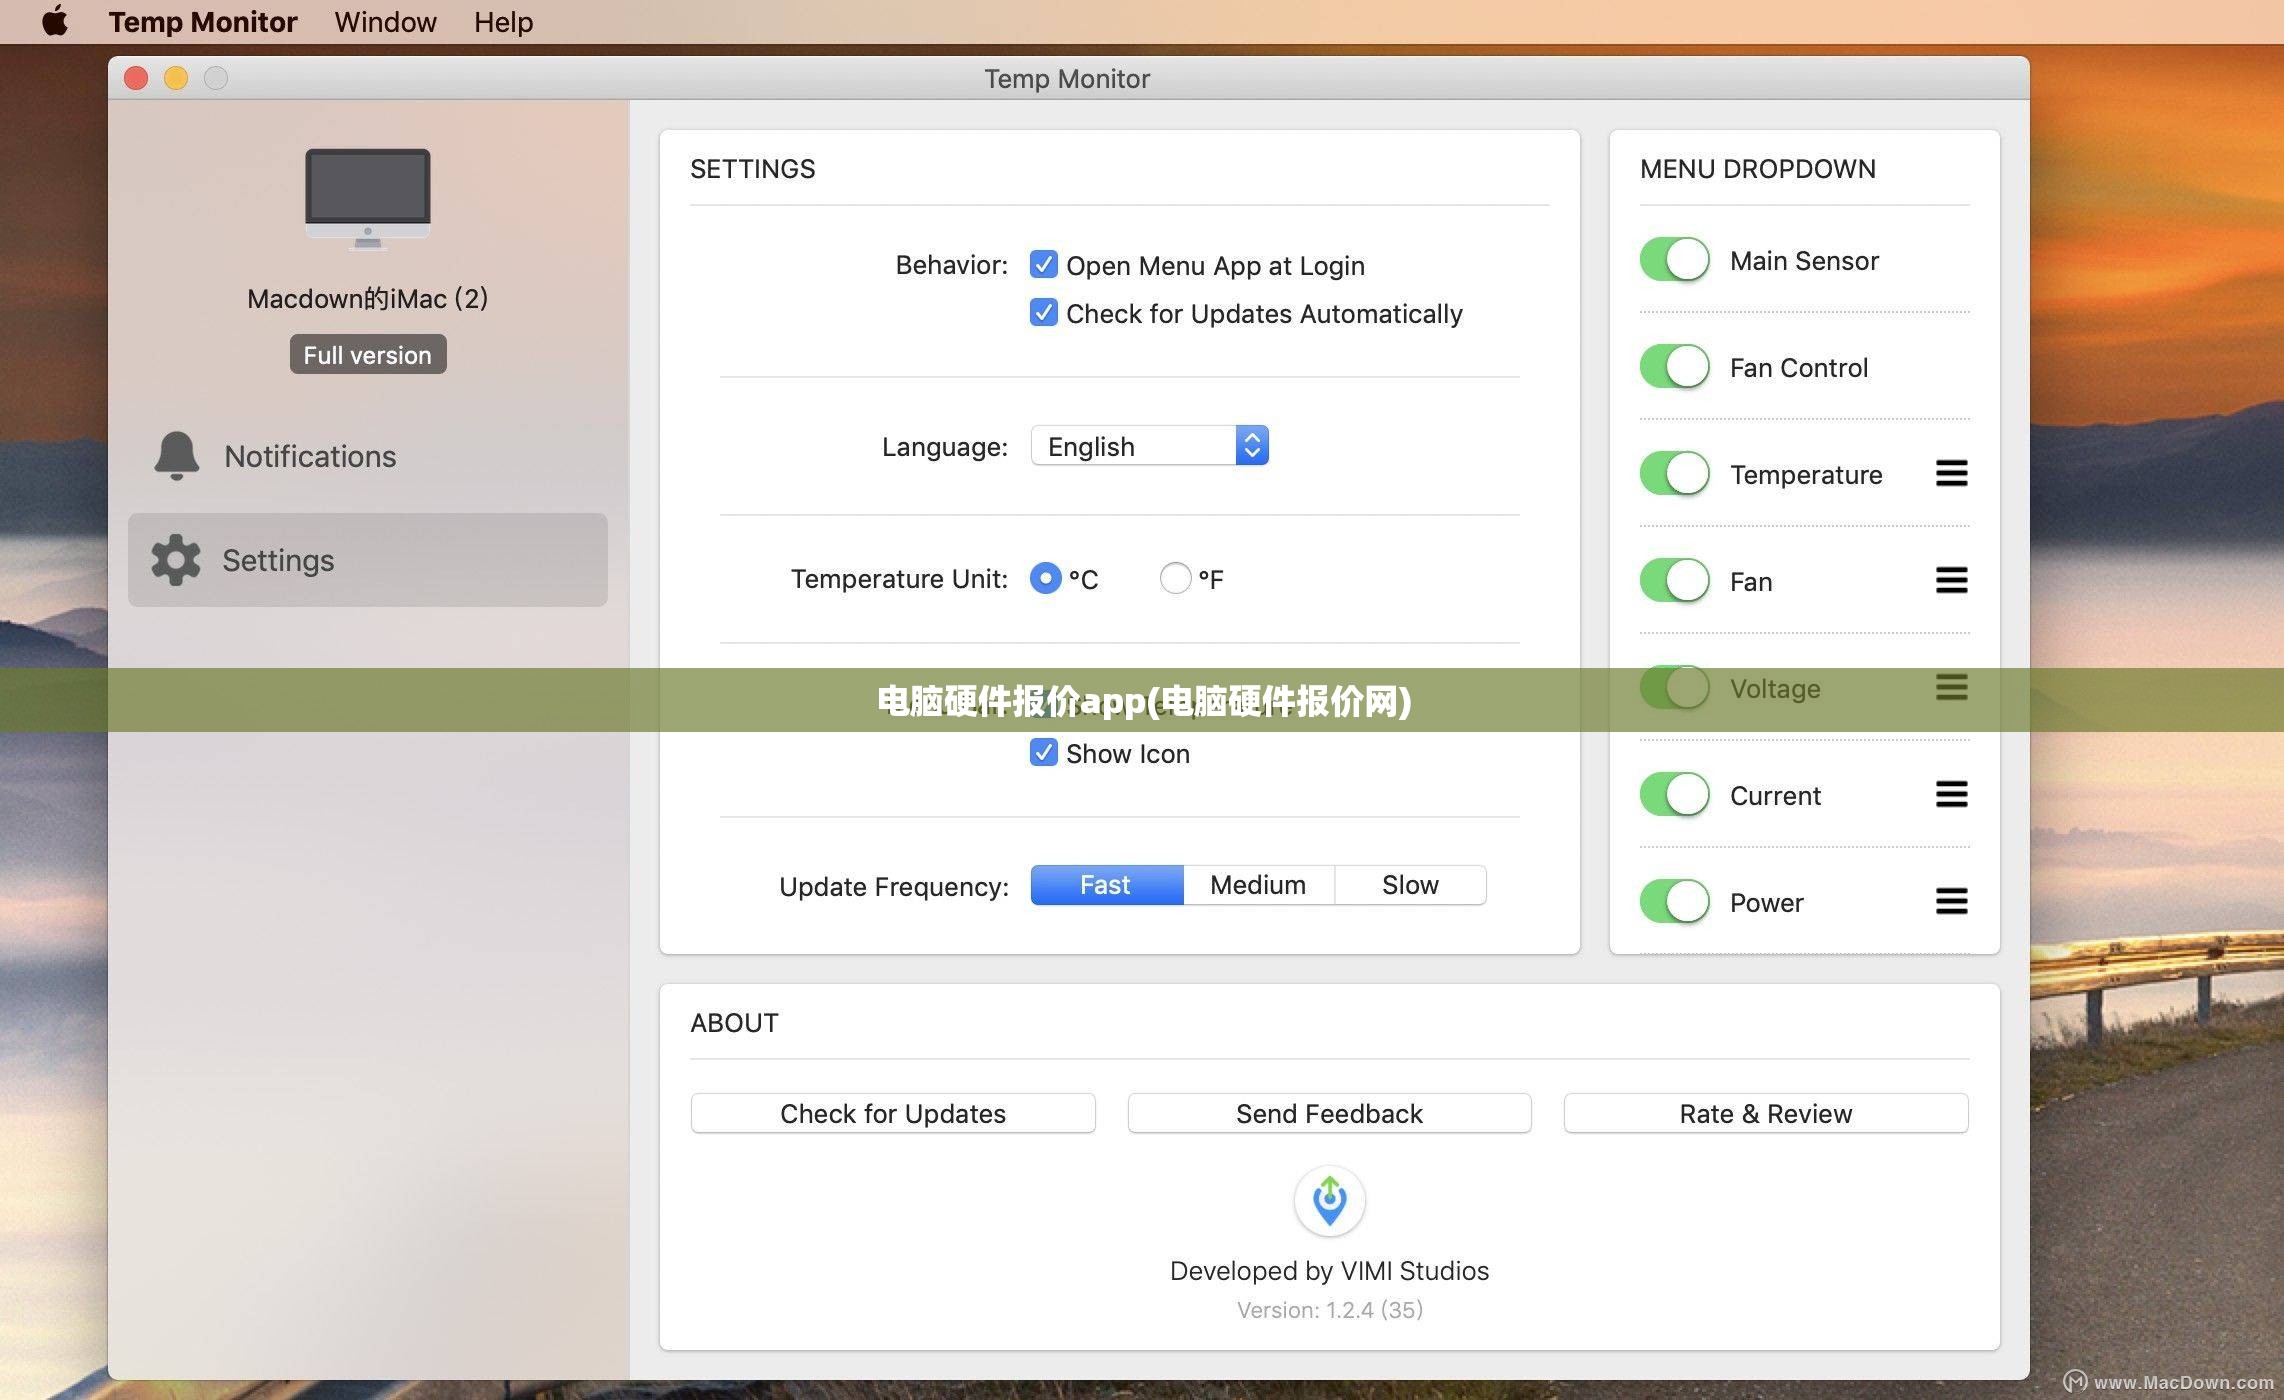Toggle the Show Icon checkbox
Viewport: 2284px width, 1400px height.
click(1043, 753)
